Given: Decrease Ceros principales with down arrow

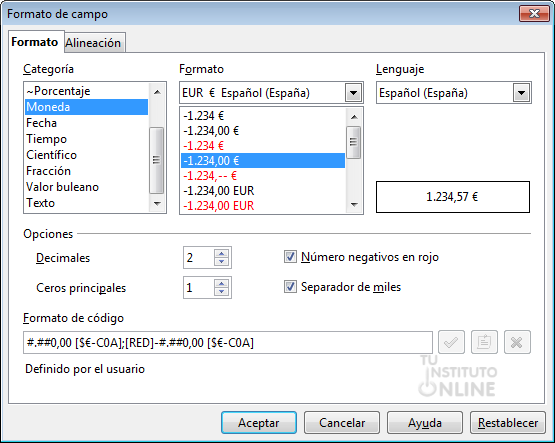Looking at the screenshot, I should 222,292.
